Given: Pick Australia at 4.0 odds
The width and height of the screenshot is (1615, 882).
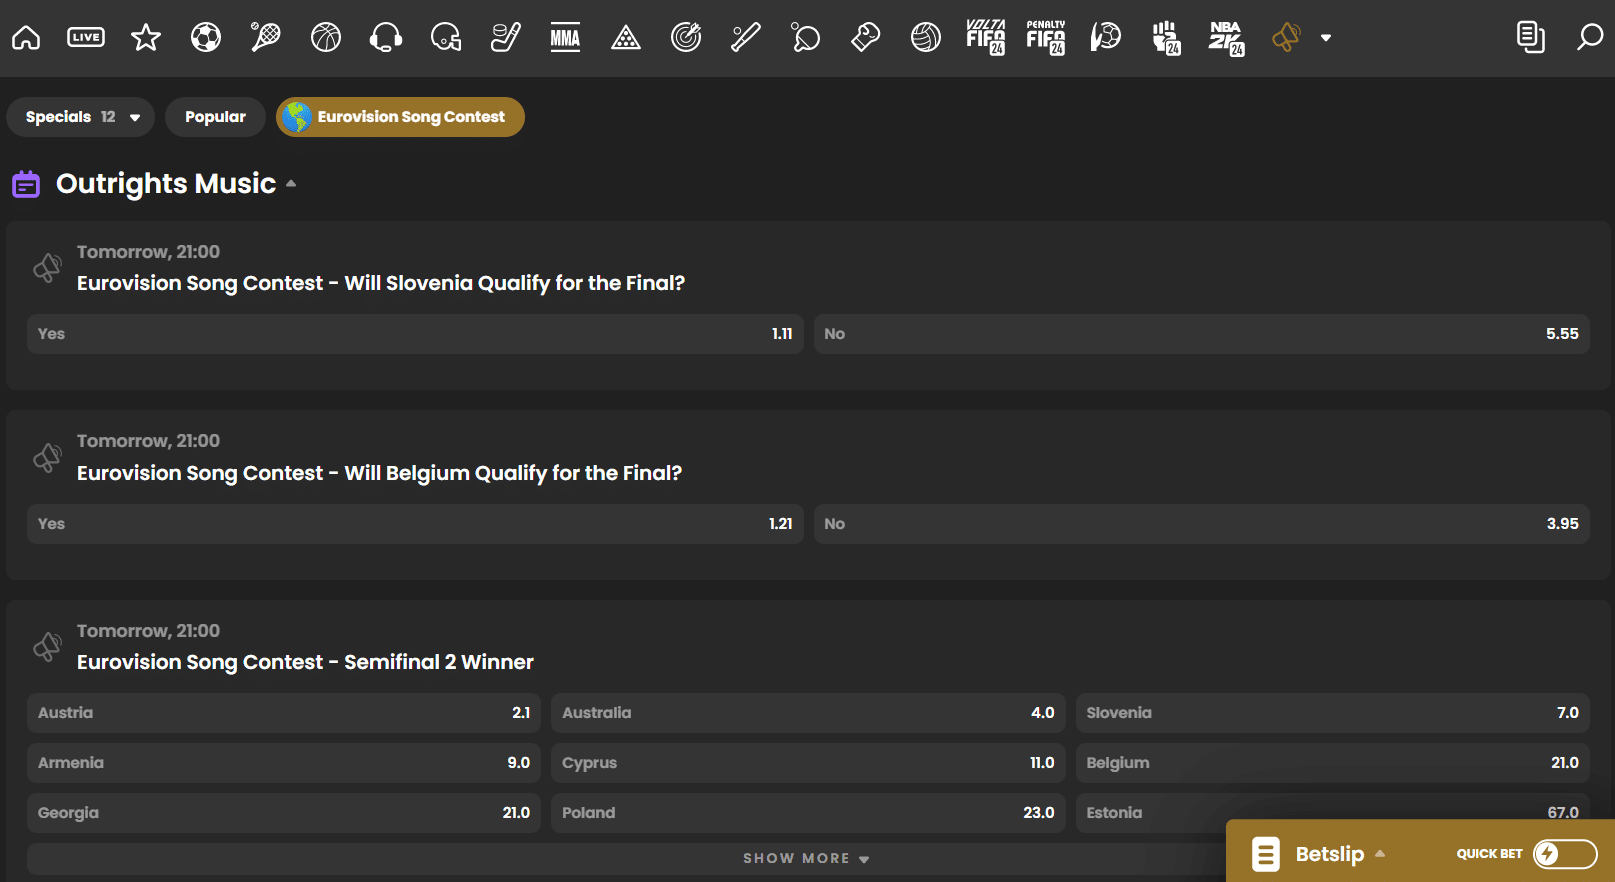Looking at the screenshot, I should pos(808,713).
